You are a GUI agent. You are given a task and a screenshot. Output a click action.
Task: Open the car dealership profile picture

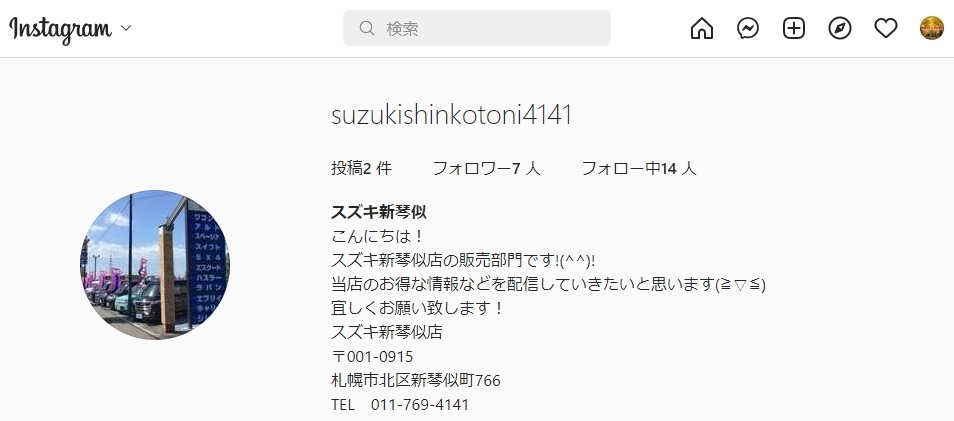pos(155,265)
